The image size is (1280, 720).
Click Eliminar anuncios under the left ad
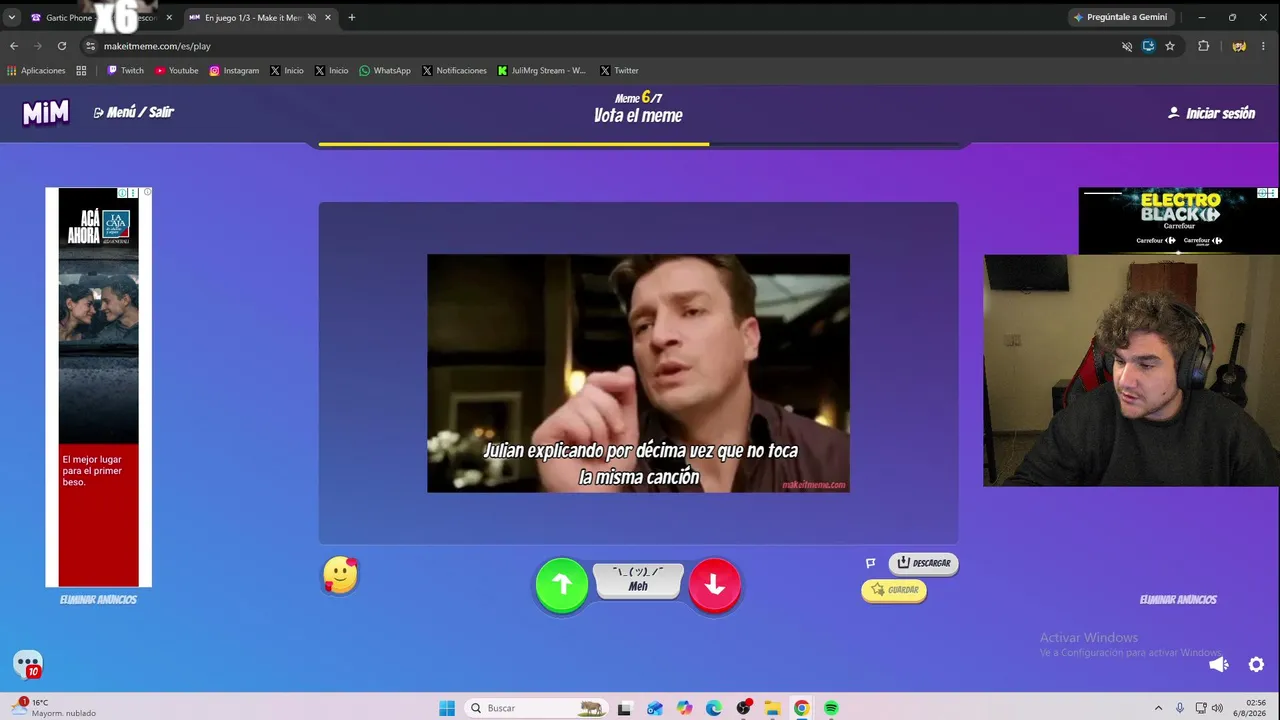[98, 600]
